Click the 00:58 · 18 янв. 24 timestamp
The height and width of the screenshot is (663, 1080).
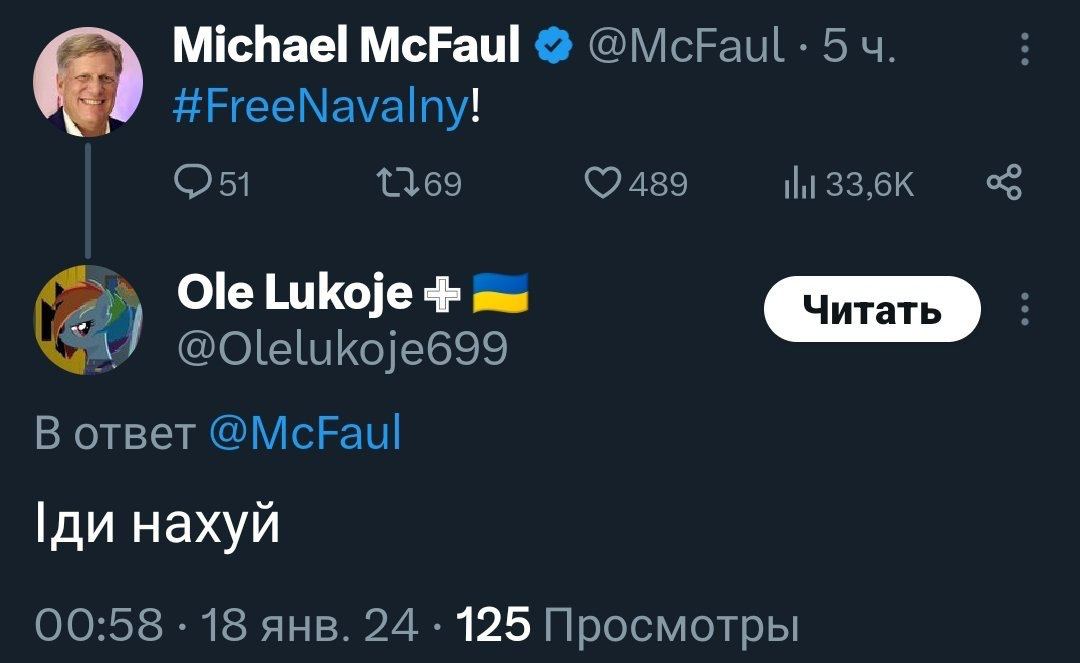[x=226, y=625]
